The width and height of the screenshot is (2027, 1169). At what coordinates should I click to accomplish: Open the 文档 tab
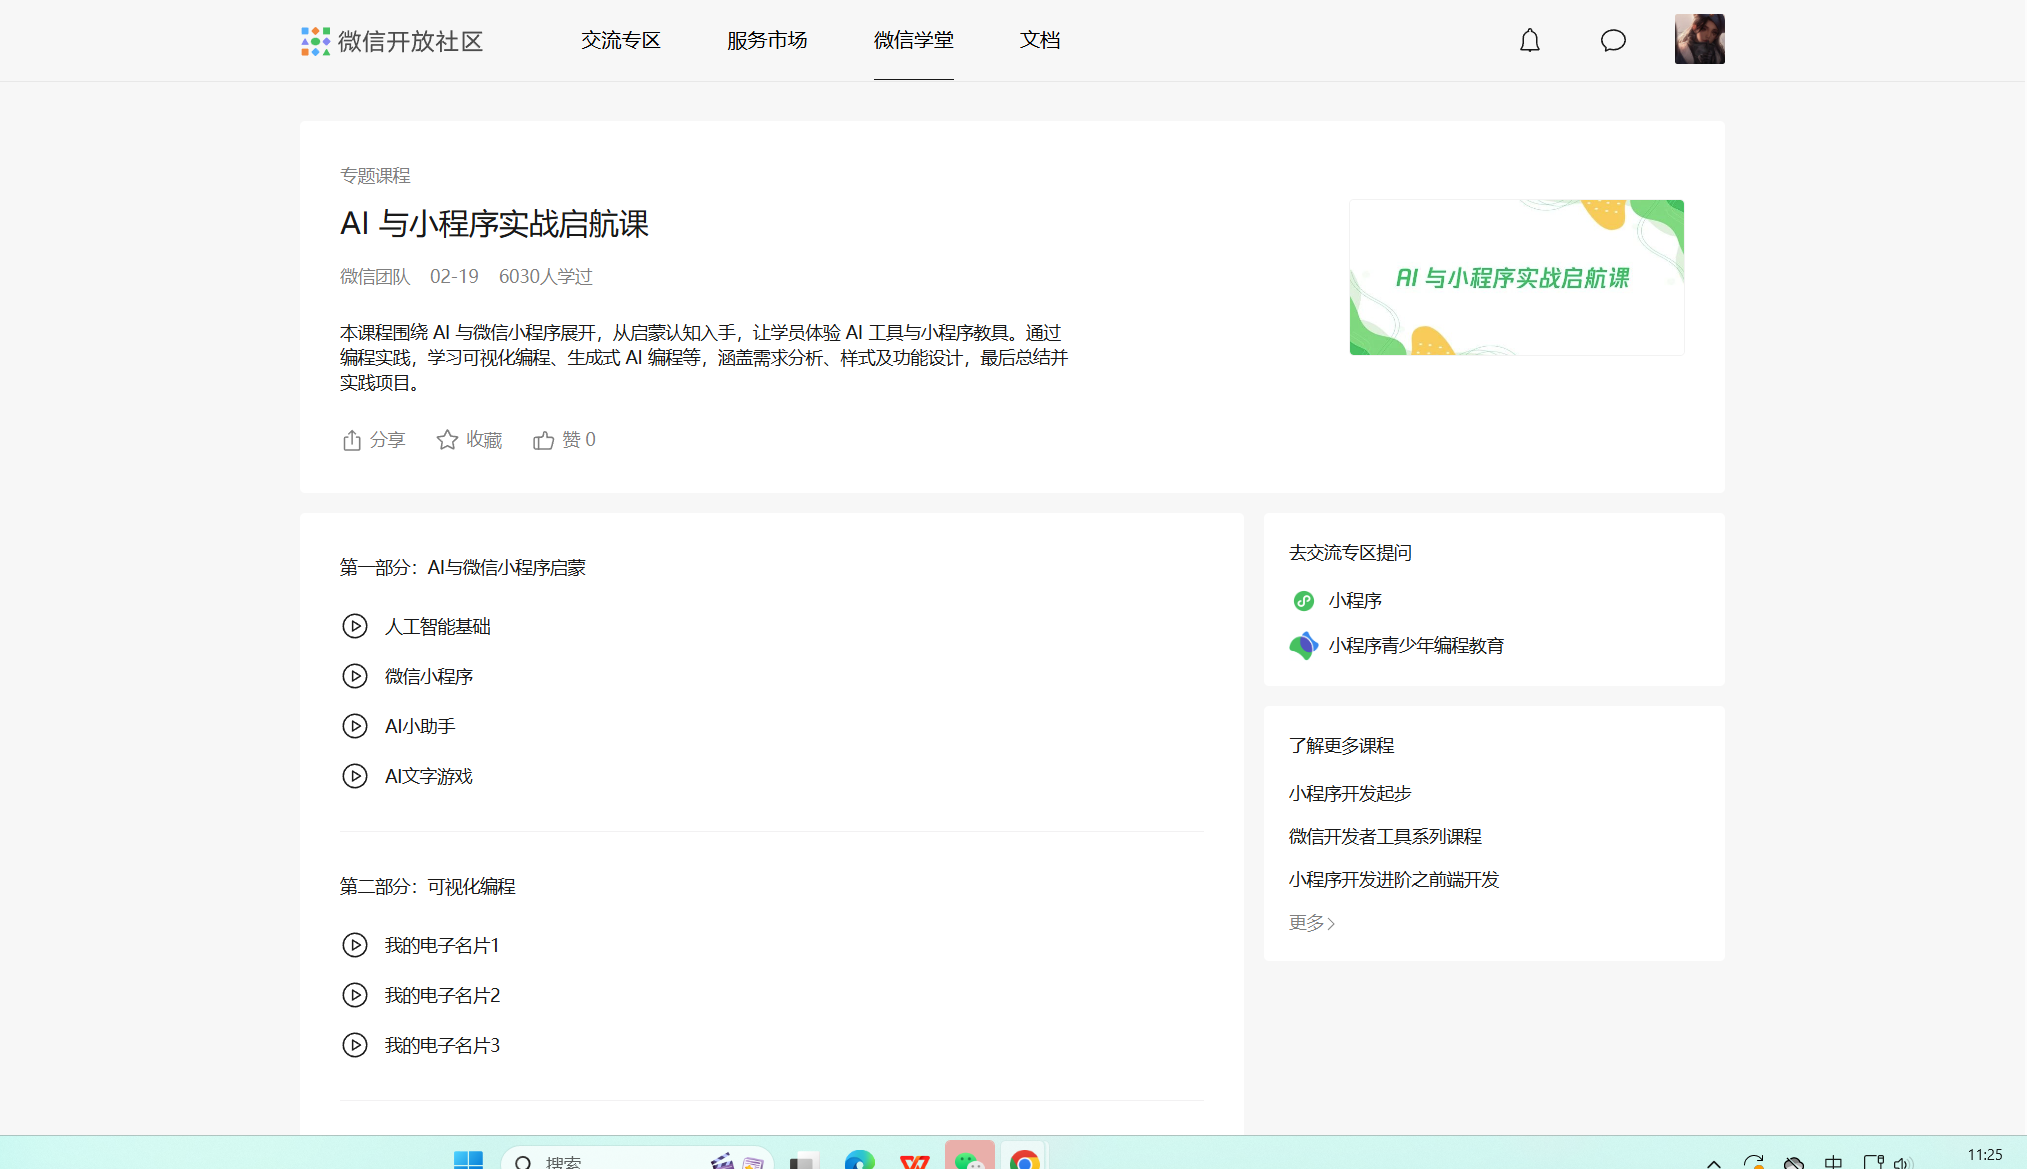point(1040,40)
